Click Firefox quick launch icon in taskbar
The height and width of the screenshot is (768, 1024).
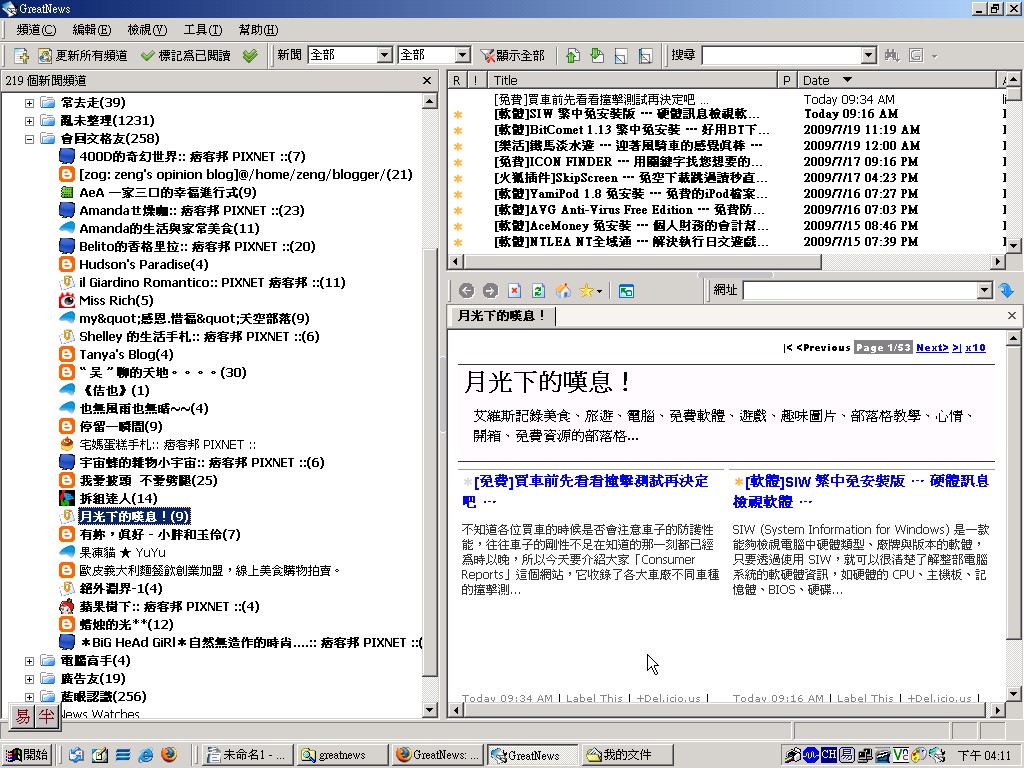pos(168,754)
